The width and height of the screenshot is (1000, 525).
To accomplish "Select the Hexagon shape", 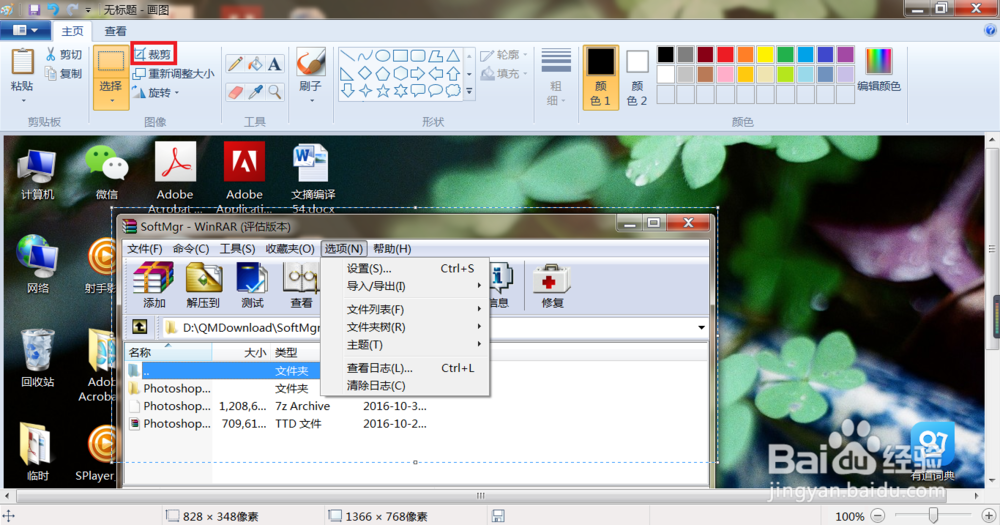I will click(x=400, y=73).
